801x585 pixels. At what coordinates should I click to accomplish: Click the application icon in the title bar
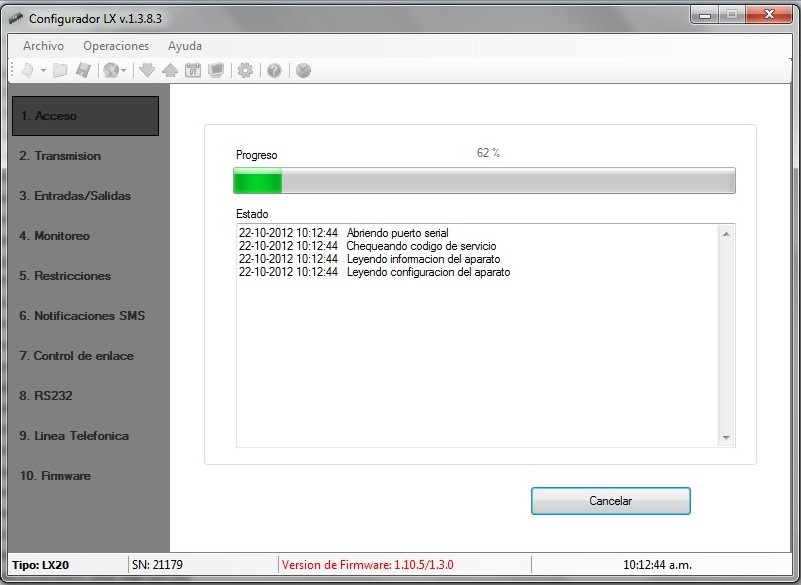(x=16, y=18)
